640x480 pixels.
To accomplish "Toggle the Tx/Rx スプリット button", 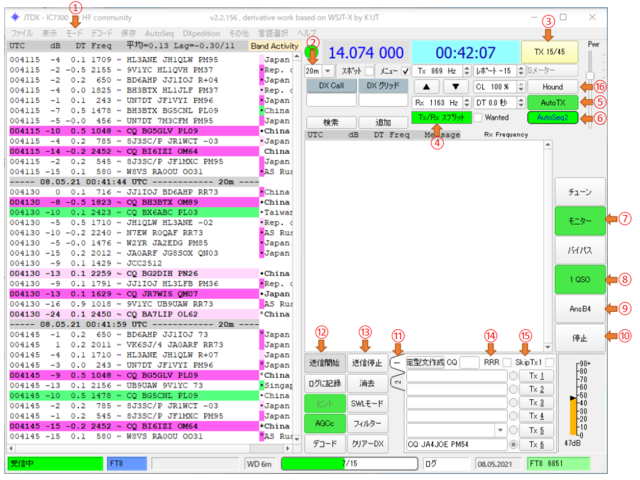I will 441,118.
